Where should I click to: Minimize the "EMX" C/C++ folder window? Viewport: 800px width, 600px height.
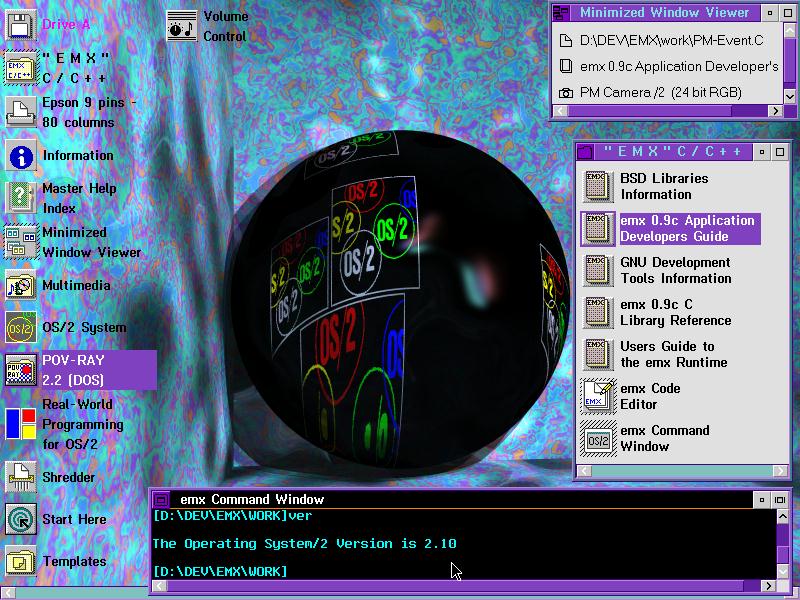[x=762, y=152]
